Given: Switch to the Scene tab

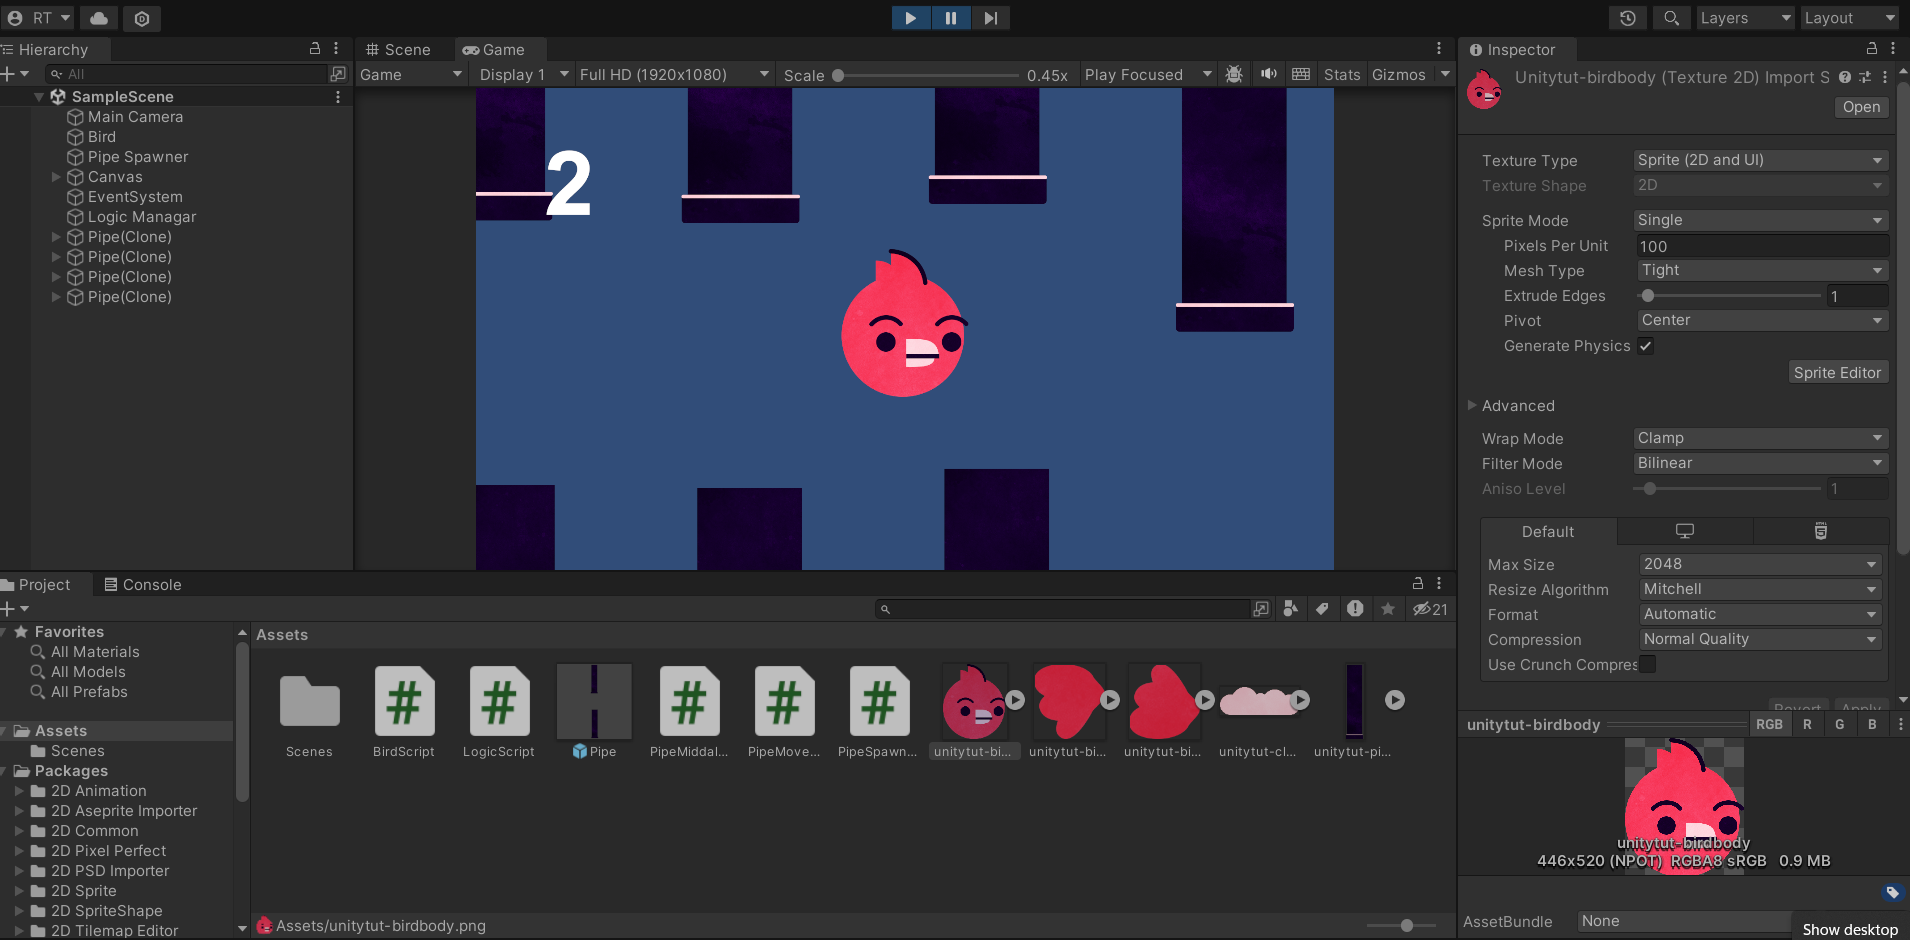Looking at the screenshot, I should coord(398,50).
